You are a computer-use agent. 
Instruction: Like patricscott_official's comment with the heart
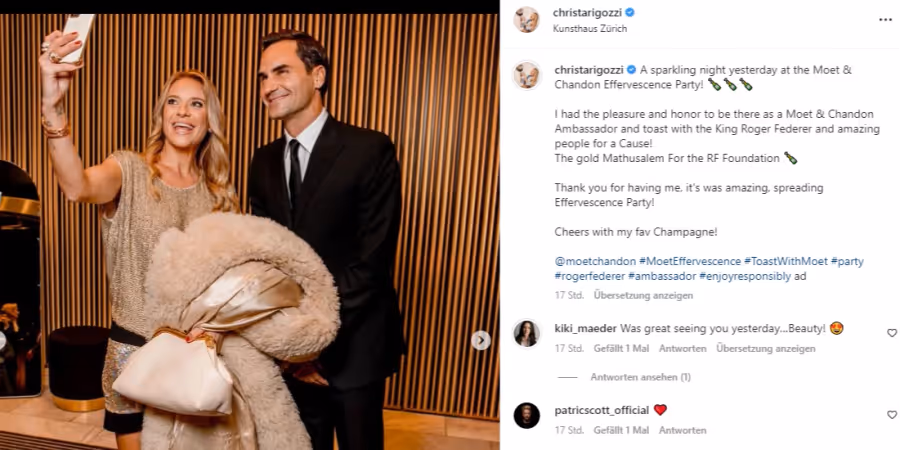(x=891, y=414)
